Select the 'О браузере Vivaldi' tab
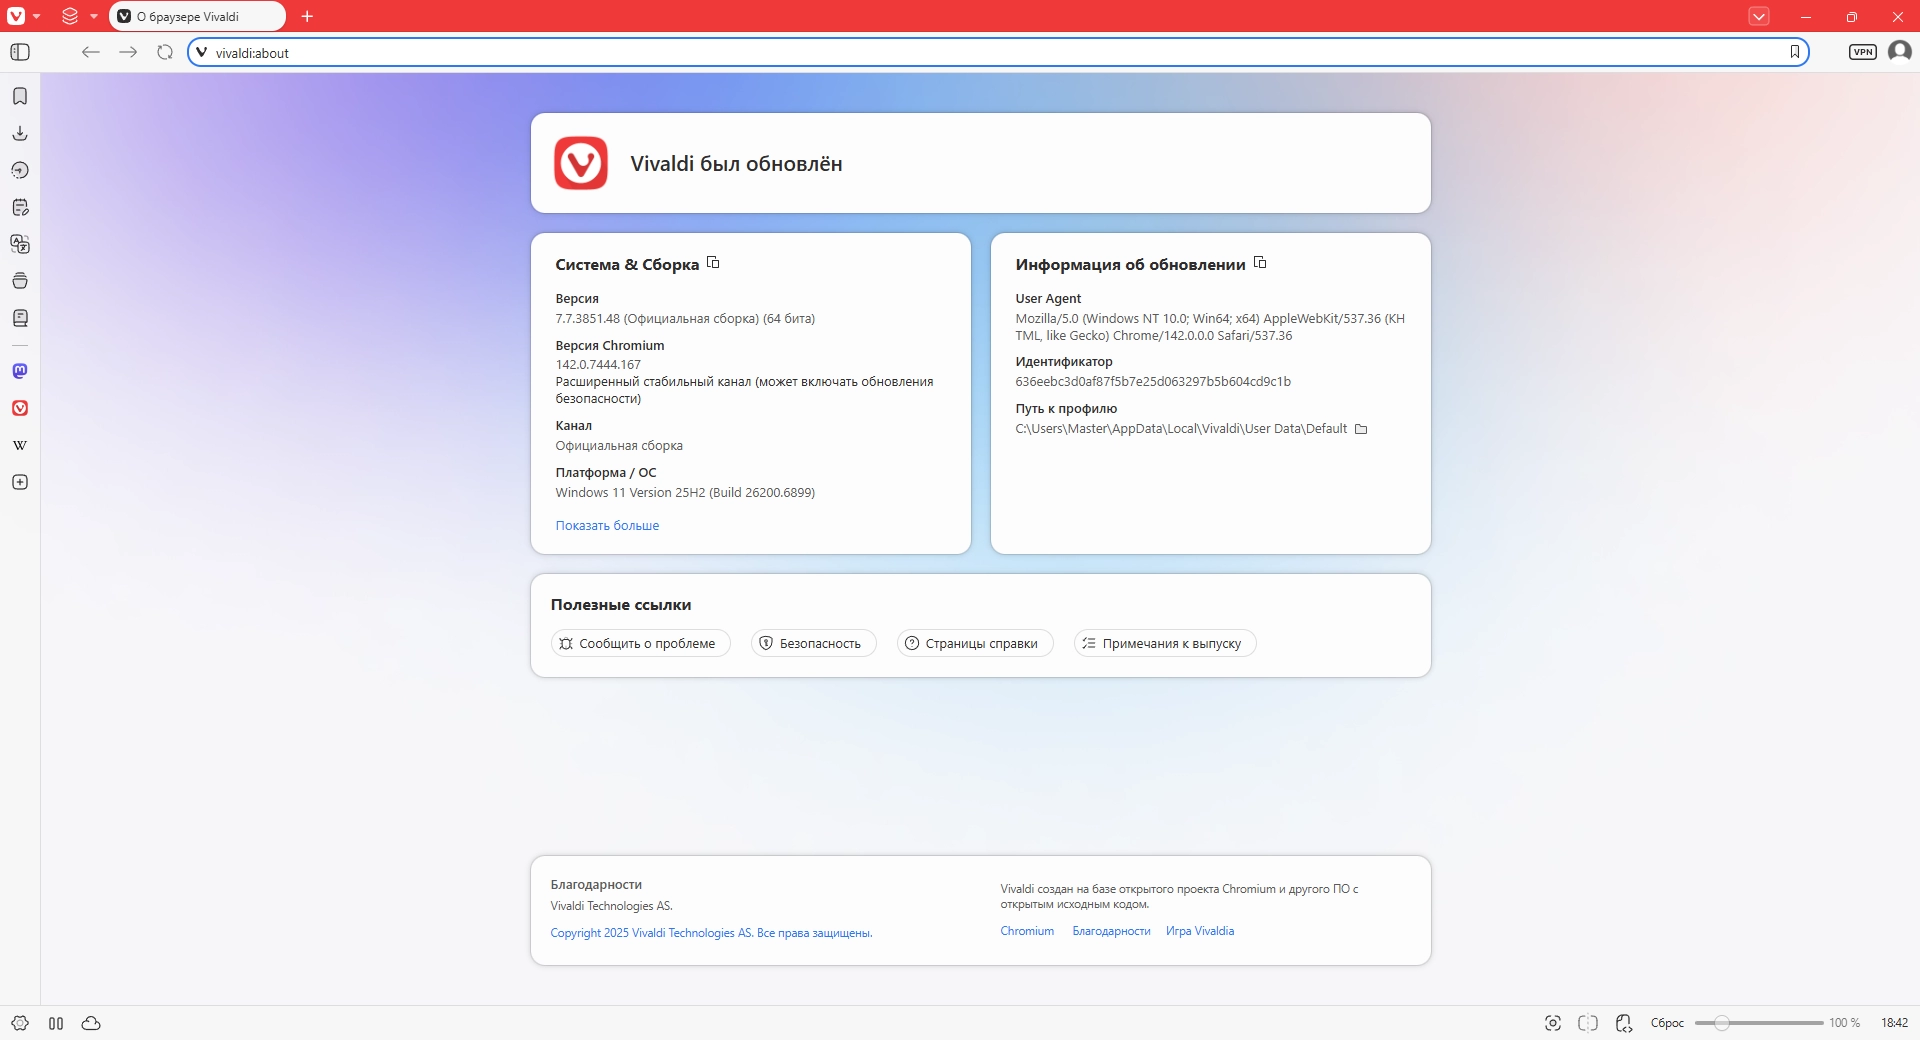The width and height of the screenshot is (1920, 1040). click(197, 16)
